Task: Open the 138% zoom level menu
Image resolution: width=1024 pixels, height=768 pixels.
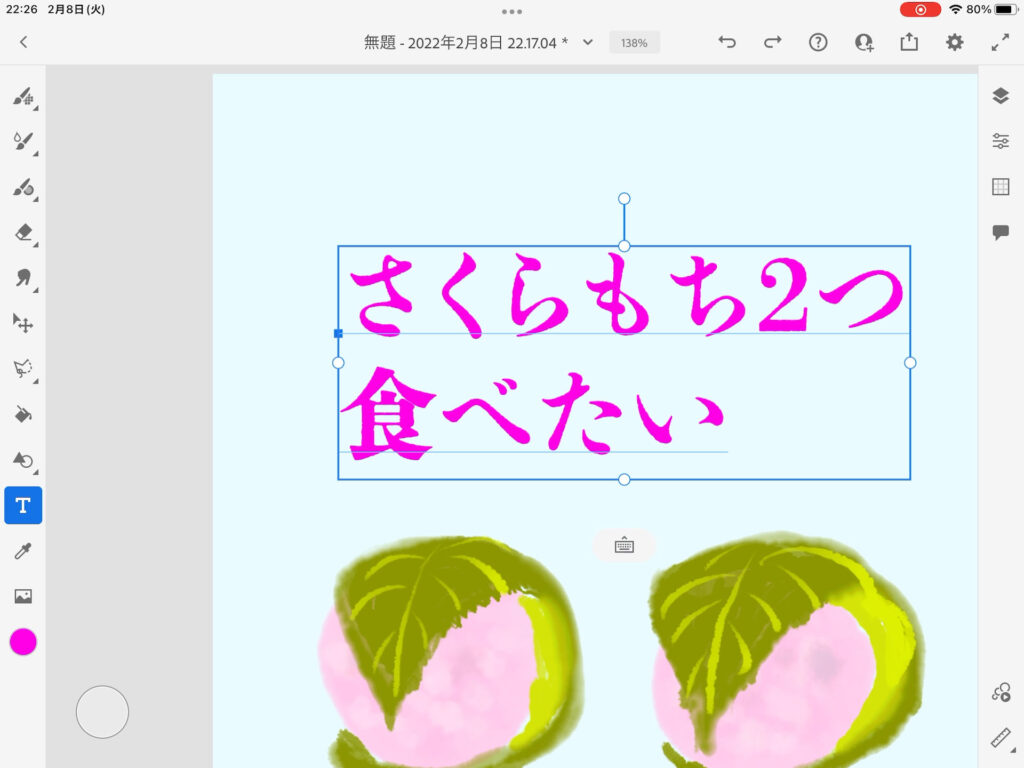Action: pyautogui.click(x=634, y=43)
